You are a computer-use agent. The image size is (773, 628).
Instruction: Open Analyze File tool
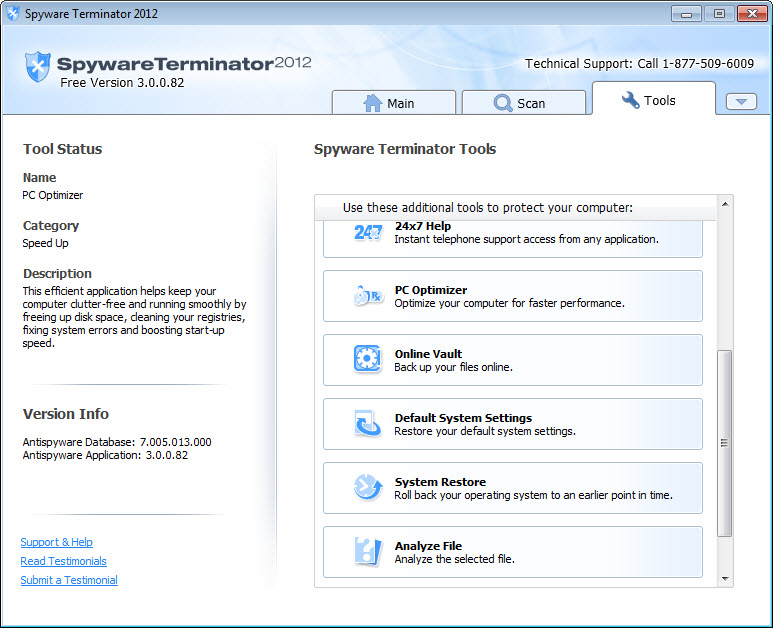click(x=513, y=552)
